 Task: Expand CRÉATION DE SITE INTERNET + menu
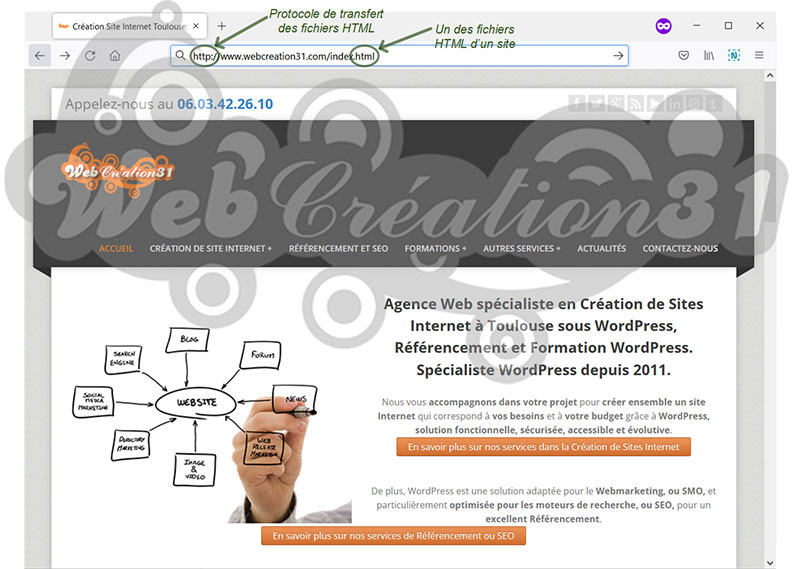click(x=211, y=249)
